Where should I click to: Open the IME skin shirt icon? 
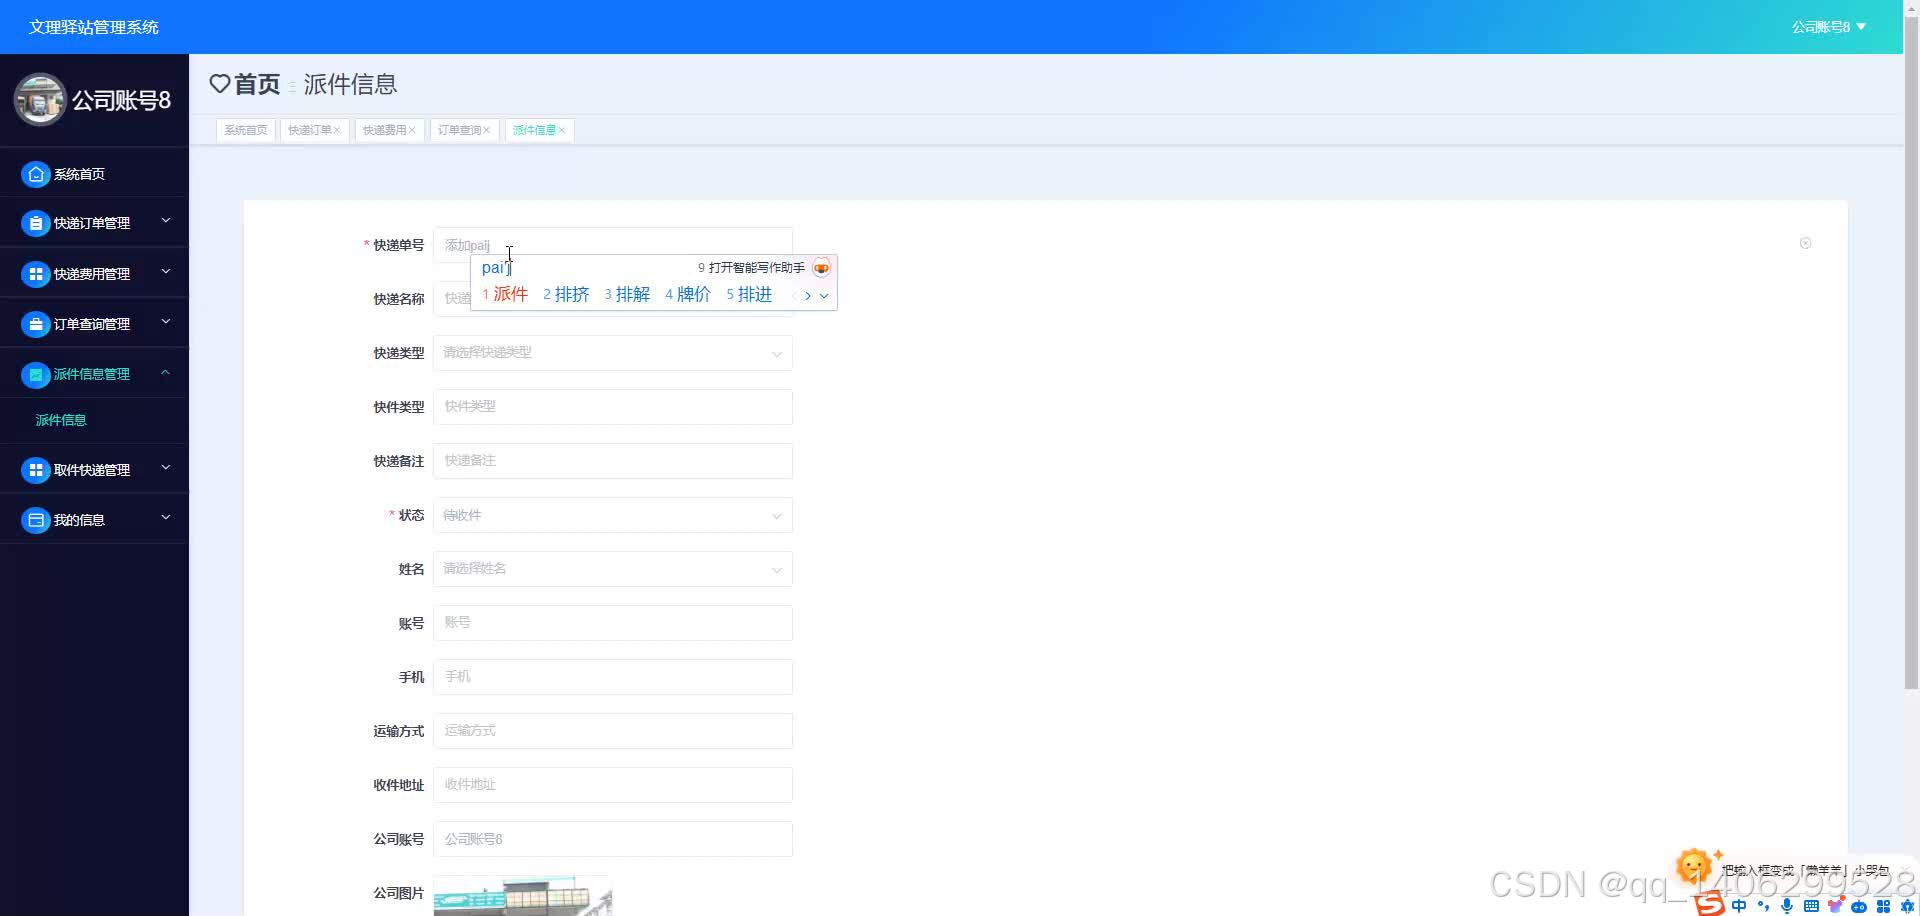pyautogui.click(x=1835, y=906)
